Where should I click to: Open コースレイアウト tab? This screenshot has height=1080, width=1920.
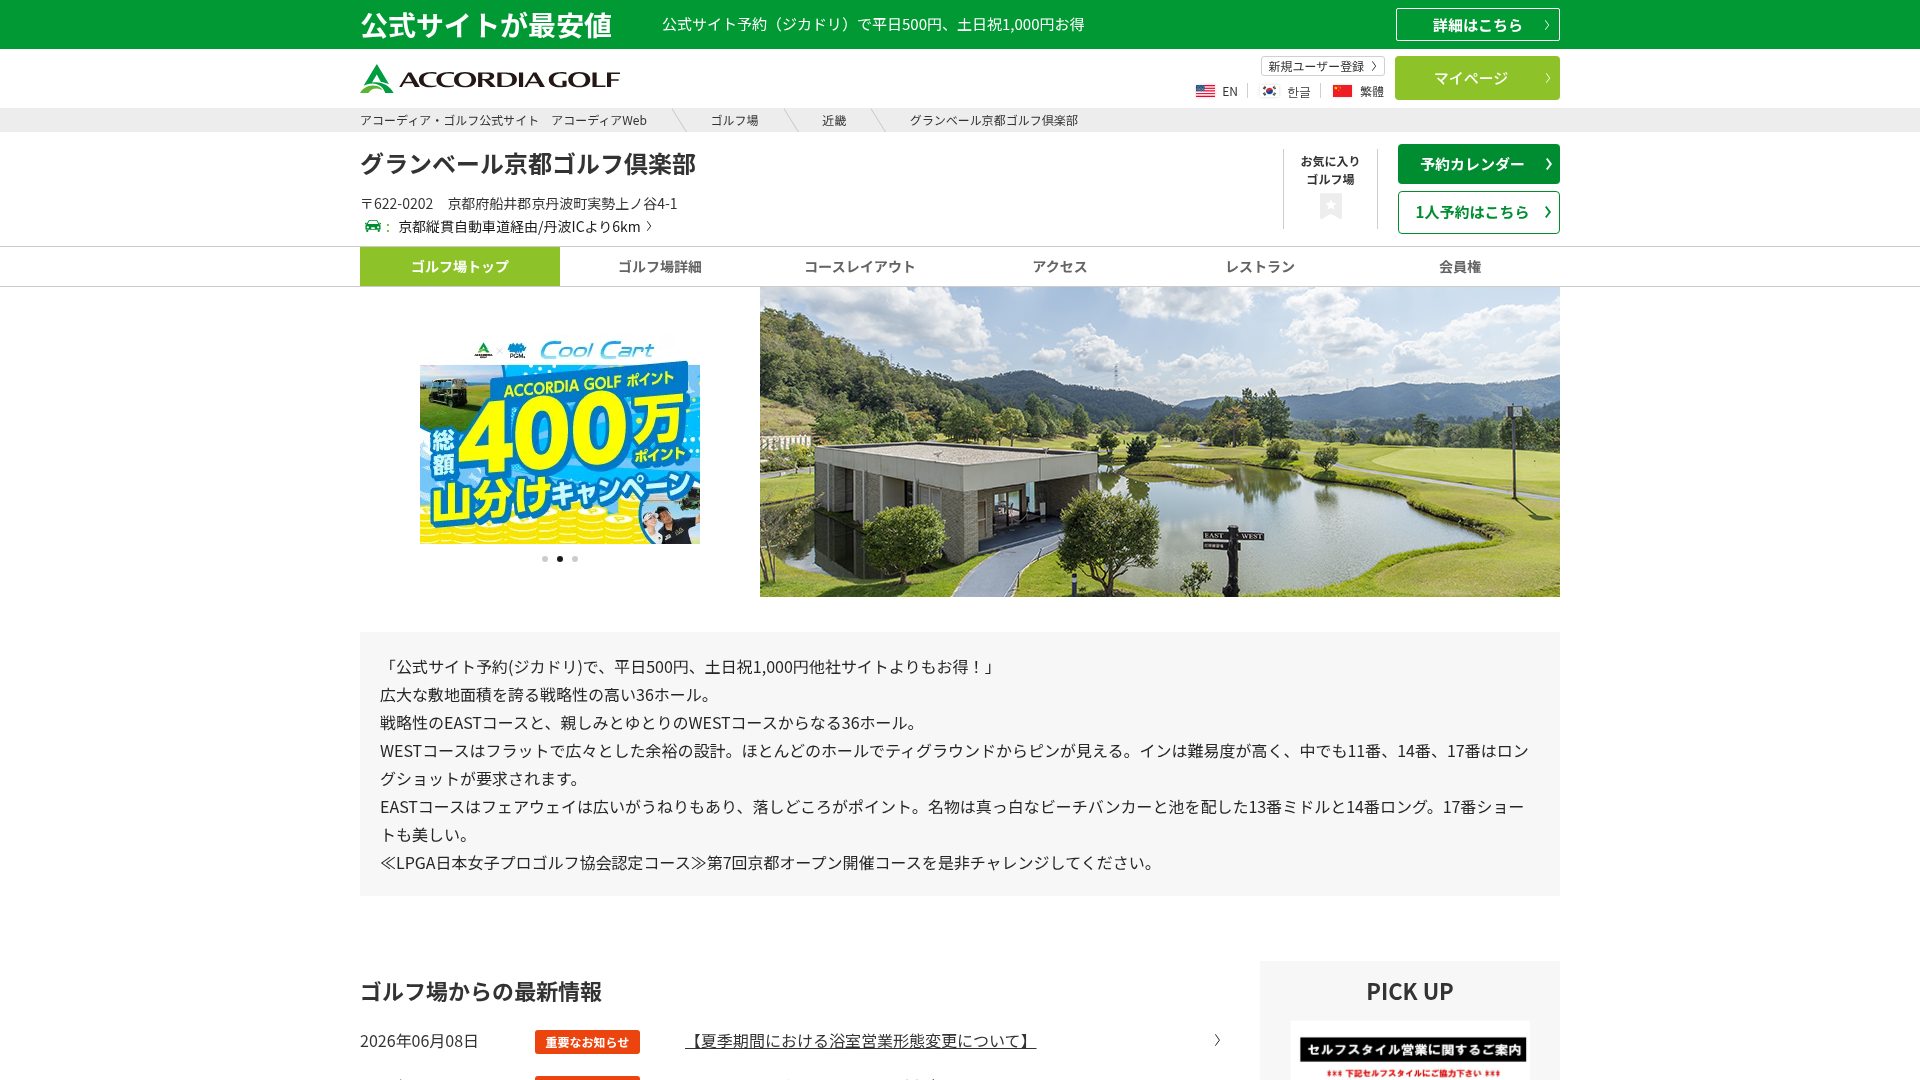860,267
